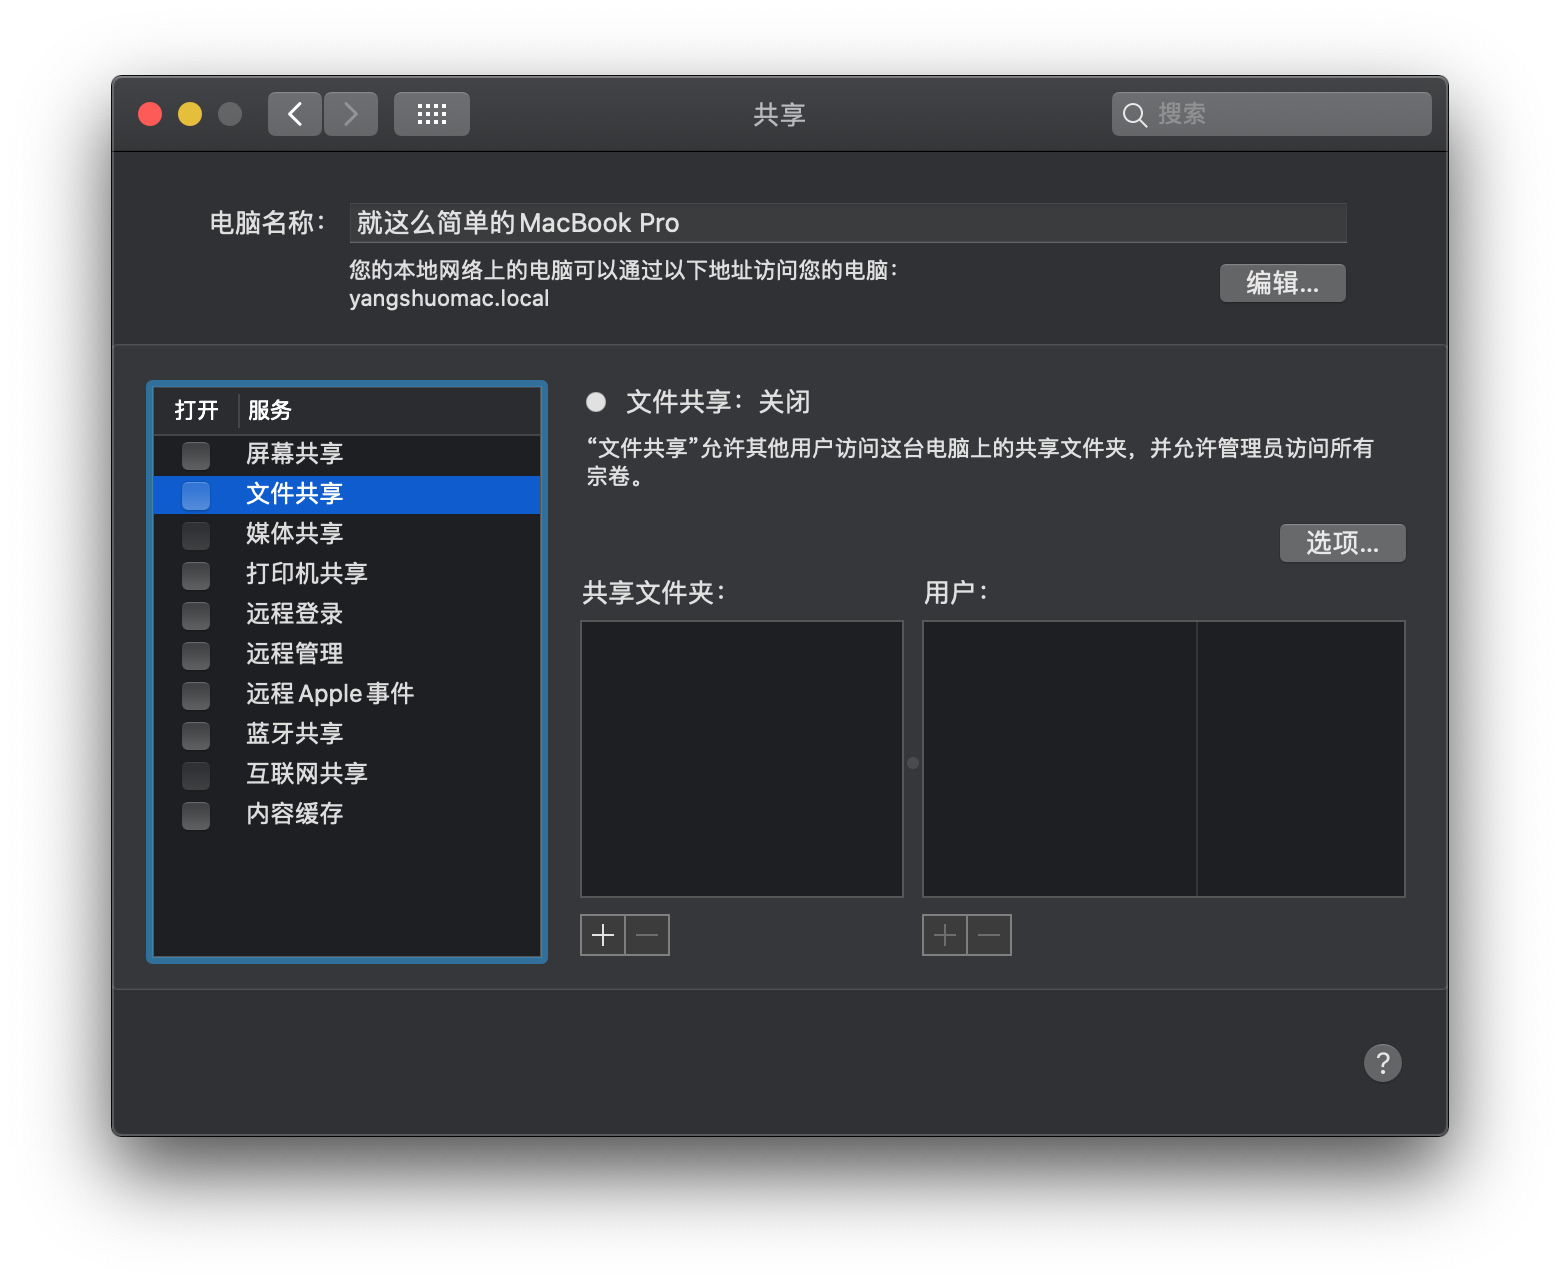
Task: Click the plus button under users list
Action: pyautogui.click(x=945, y=935)
